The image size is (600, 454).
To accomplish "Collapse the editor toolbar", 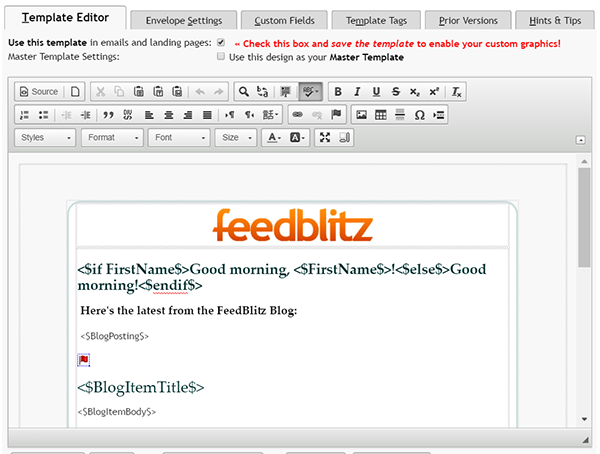I will point(580,140).
